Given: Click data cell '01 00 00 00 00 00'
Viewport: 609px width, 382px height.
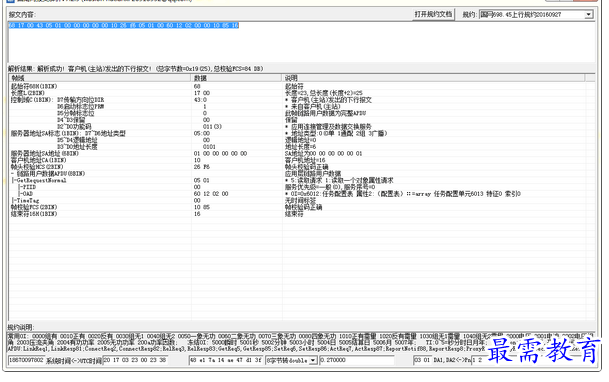Looking at the screenshot, I should point(221,154).
